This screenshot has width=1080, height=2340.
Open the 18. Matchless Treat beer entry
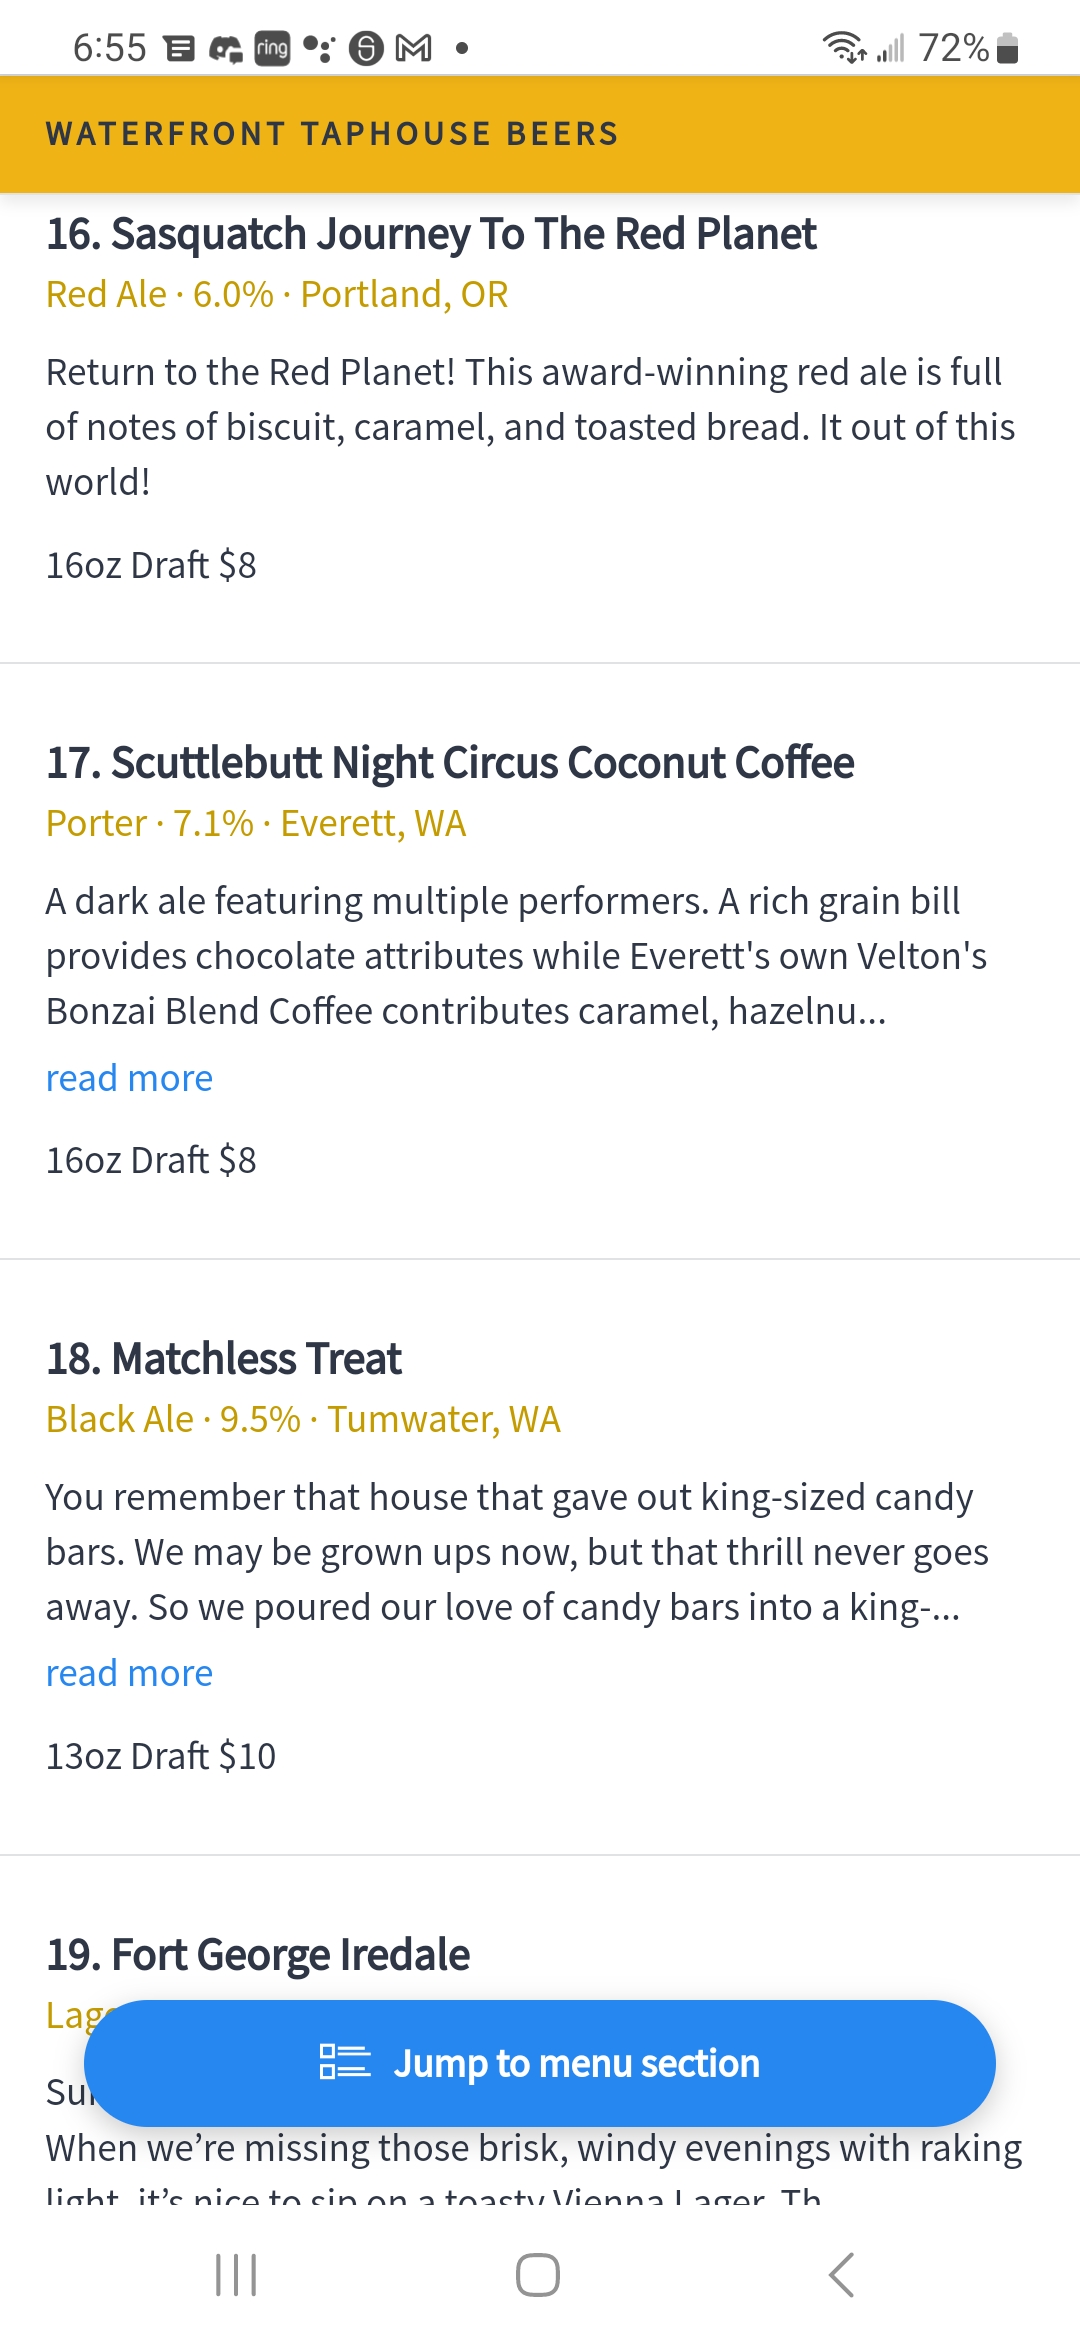(x=224, y=1359)
